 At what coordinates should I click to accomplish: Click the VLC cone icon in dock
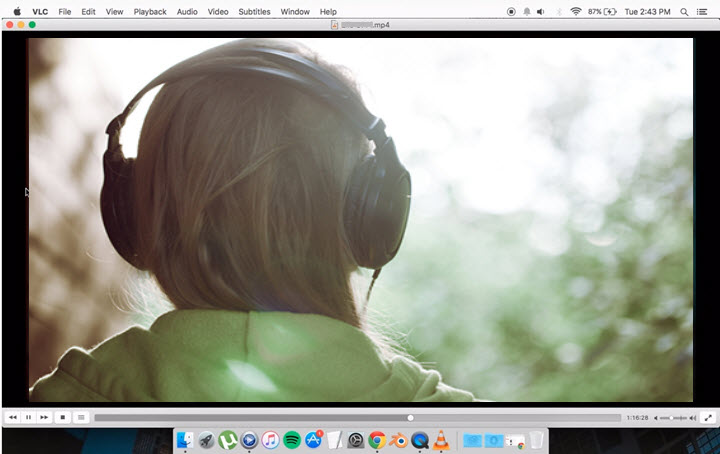441,440
